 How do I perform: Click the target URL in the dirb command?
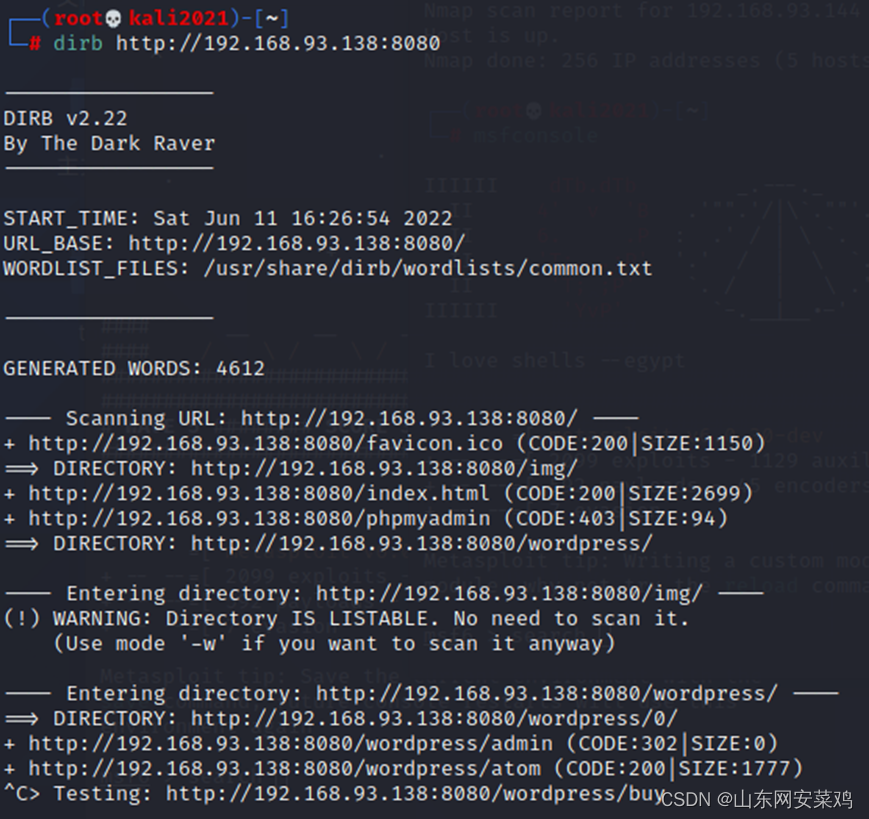pos(278,43)
